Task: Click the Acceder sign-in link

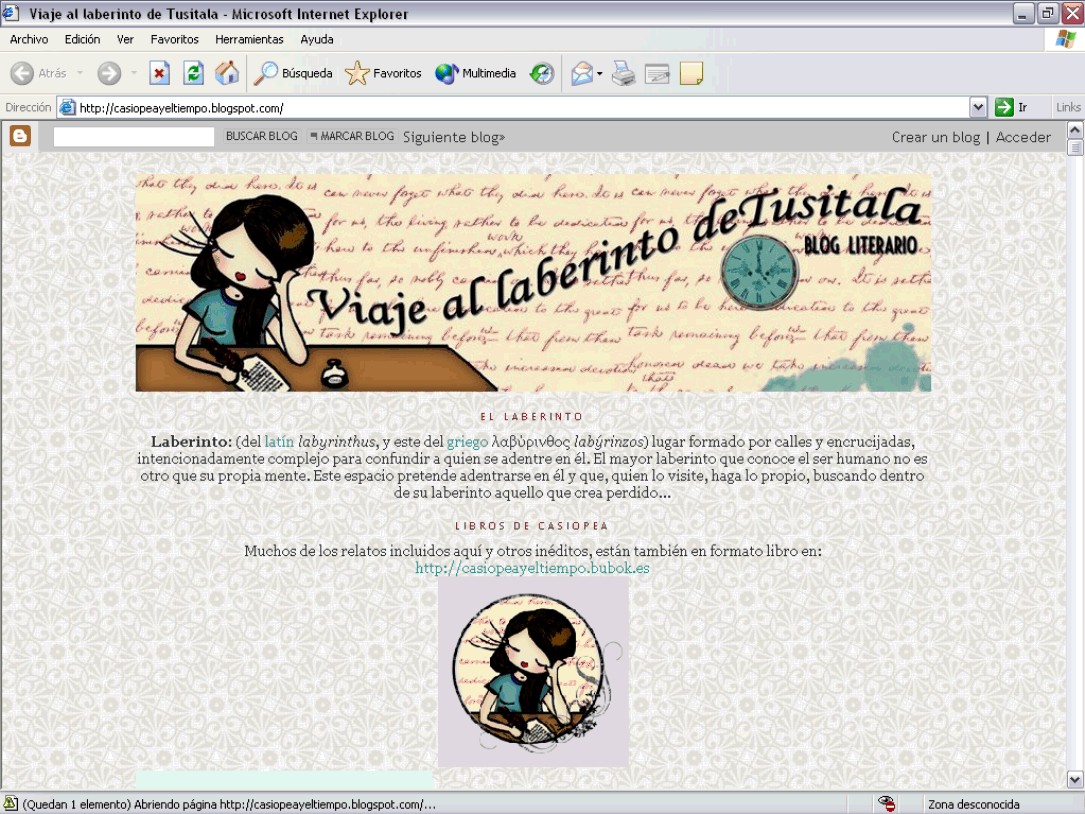Action: click(x=1023, y=137)
